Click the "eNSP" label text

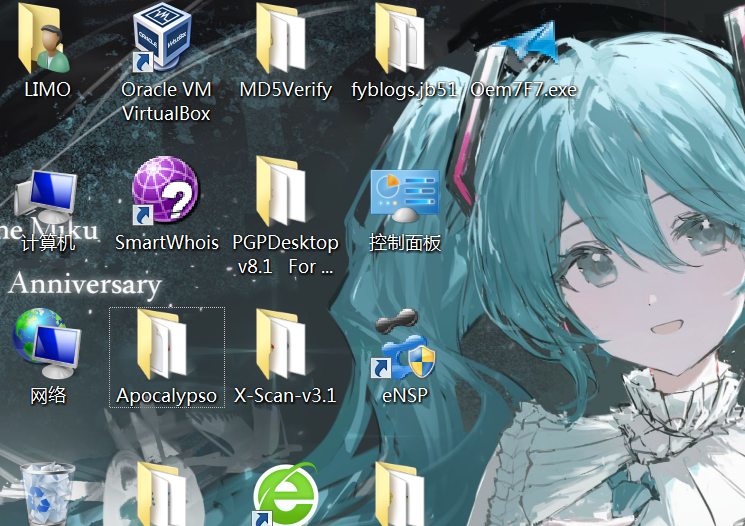pos(405,395)
